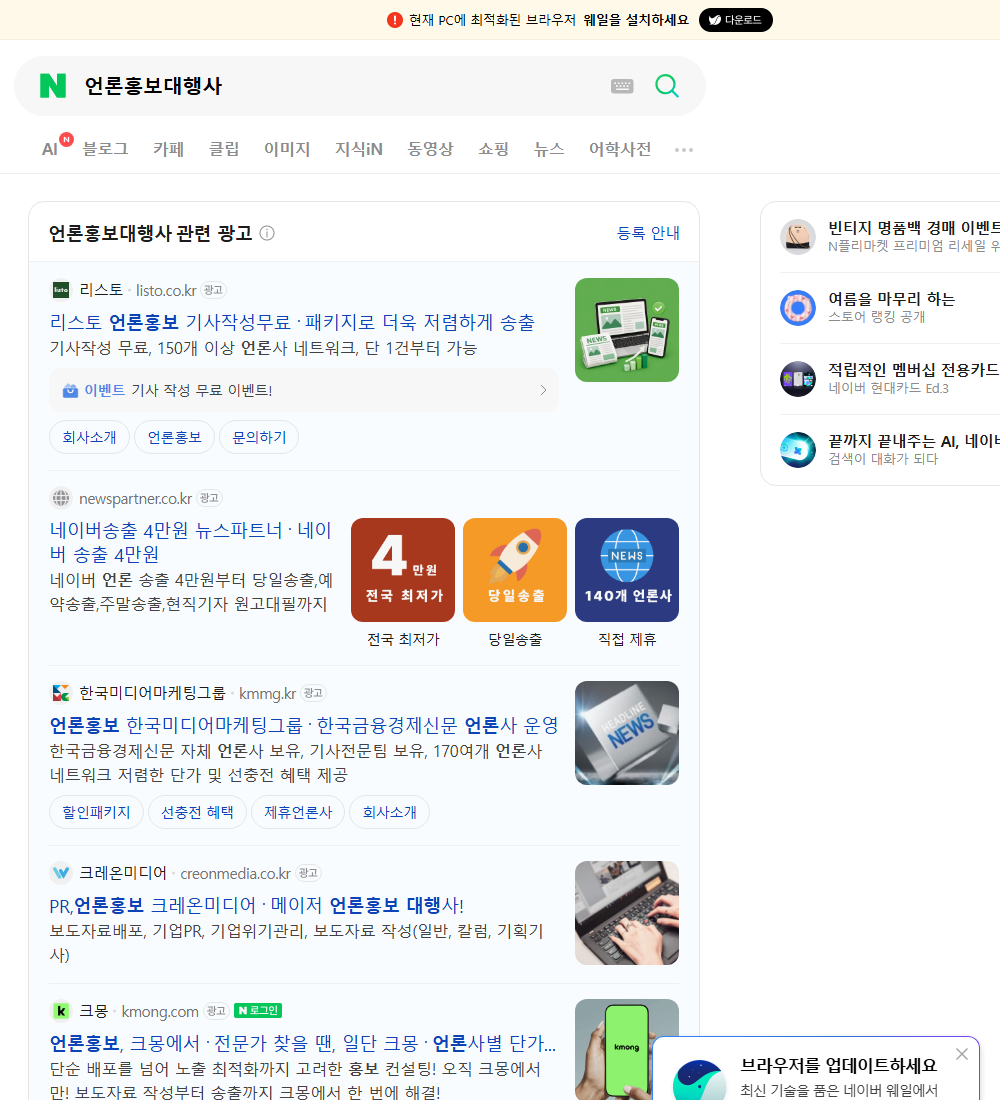Image resolution: width=1000 pixels, height=1100 pixels.
Task: Click the 네이버 현대카드 promo icon
Action: 798,379
